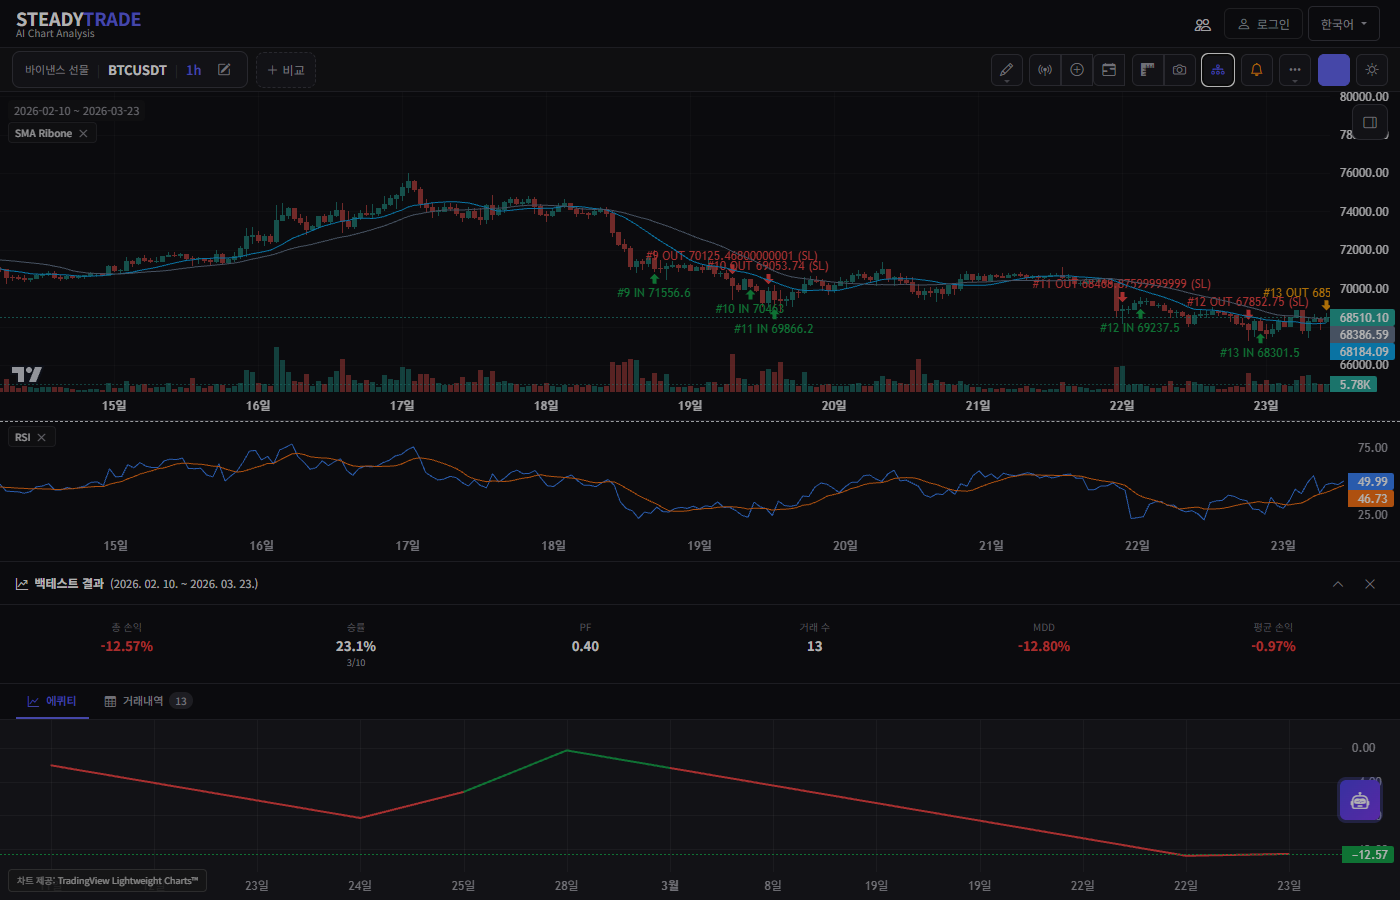The width and height of the screenshot is (1400, 900).
Task: Click the #11 IN 69866.2 trade marker
Action: (x=774, y=329)
